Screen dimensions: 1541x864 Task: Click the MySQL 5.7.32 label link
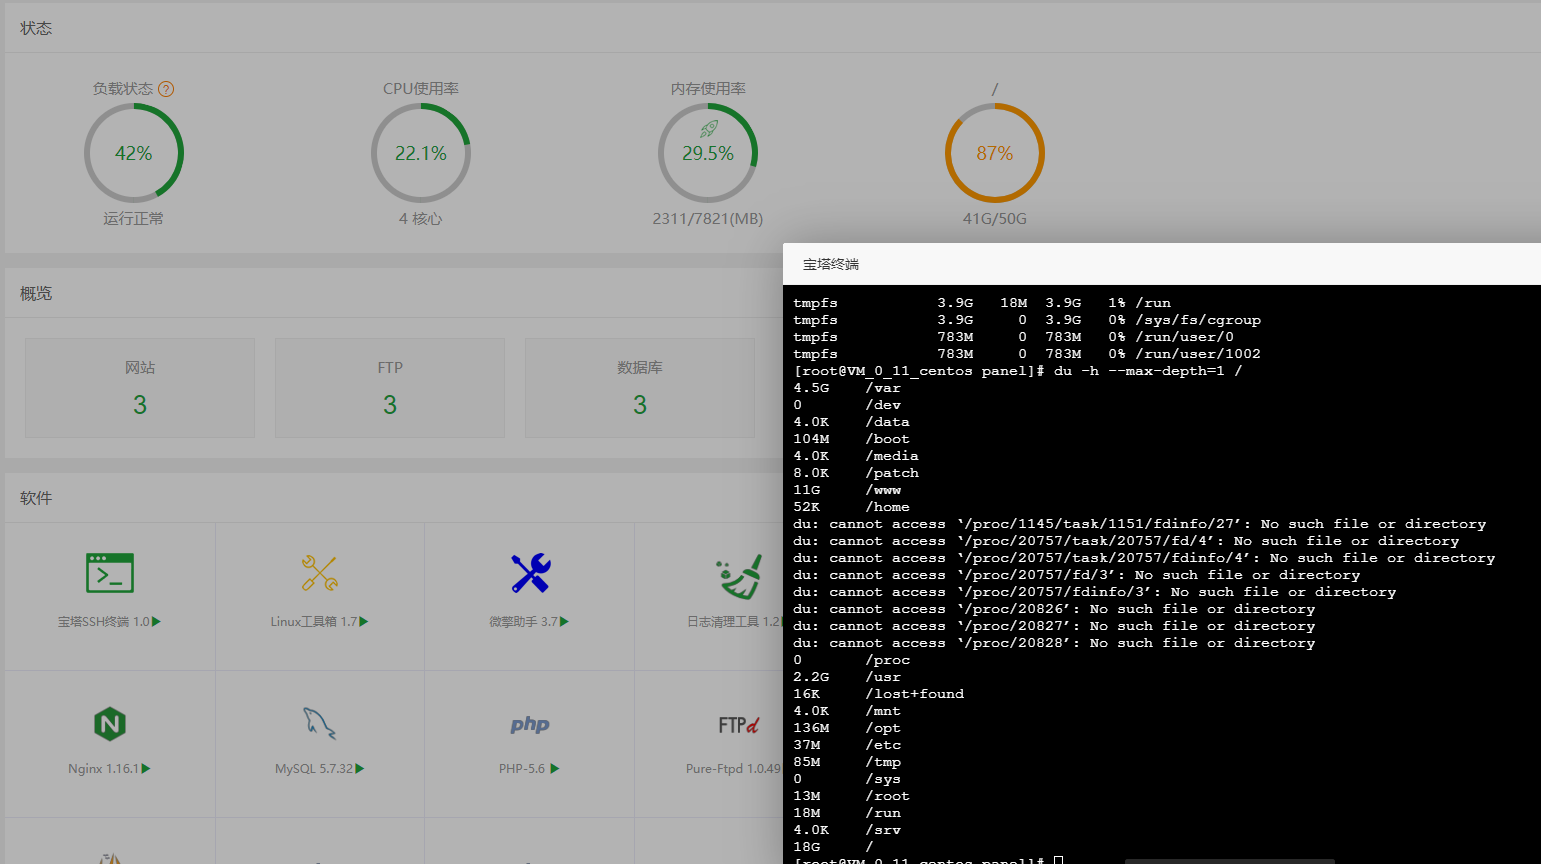tap(320, 769)
